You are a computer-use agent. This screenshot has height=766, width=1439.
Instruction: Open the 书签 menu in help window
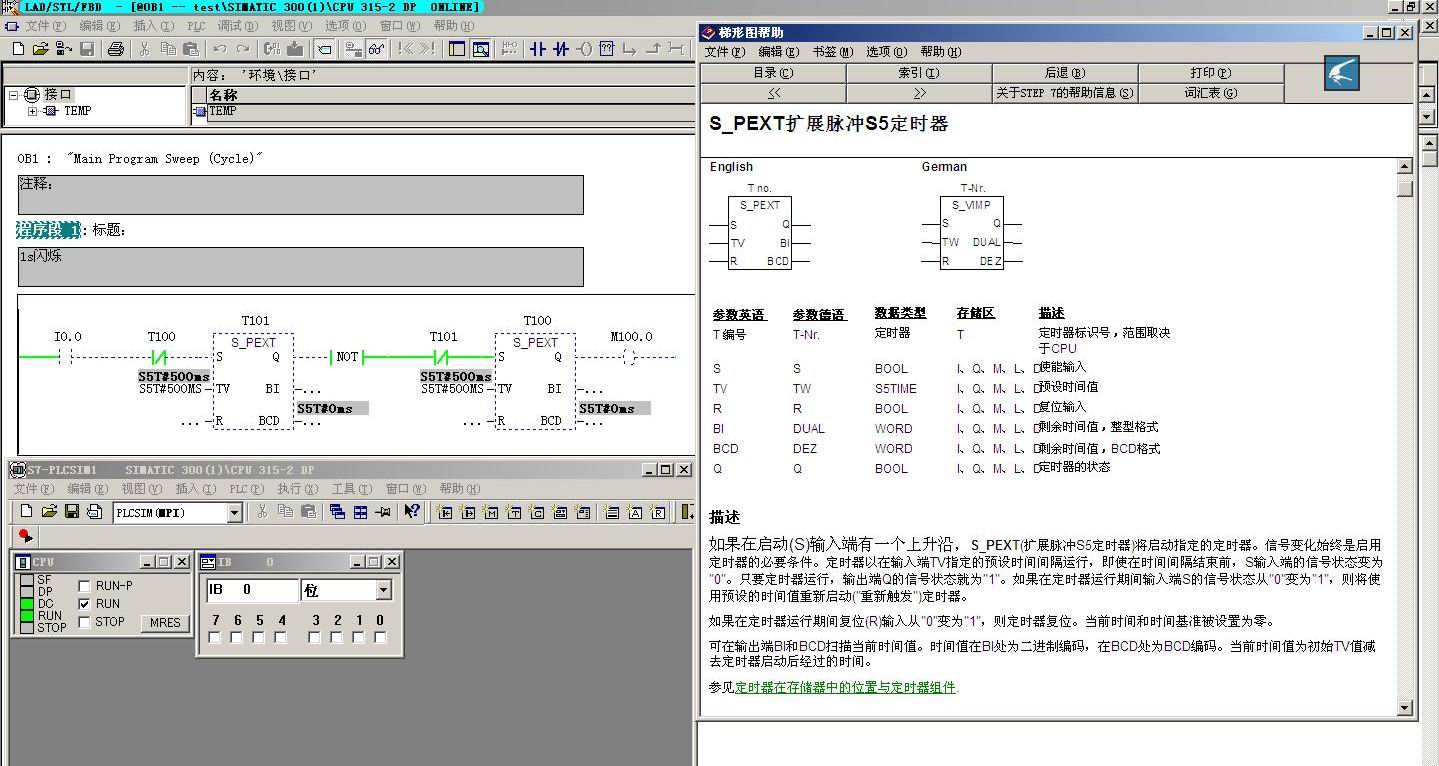(x=833, y=52)
